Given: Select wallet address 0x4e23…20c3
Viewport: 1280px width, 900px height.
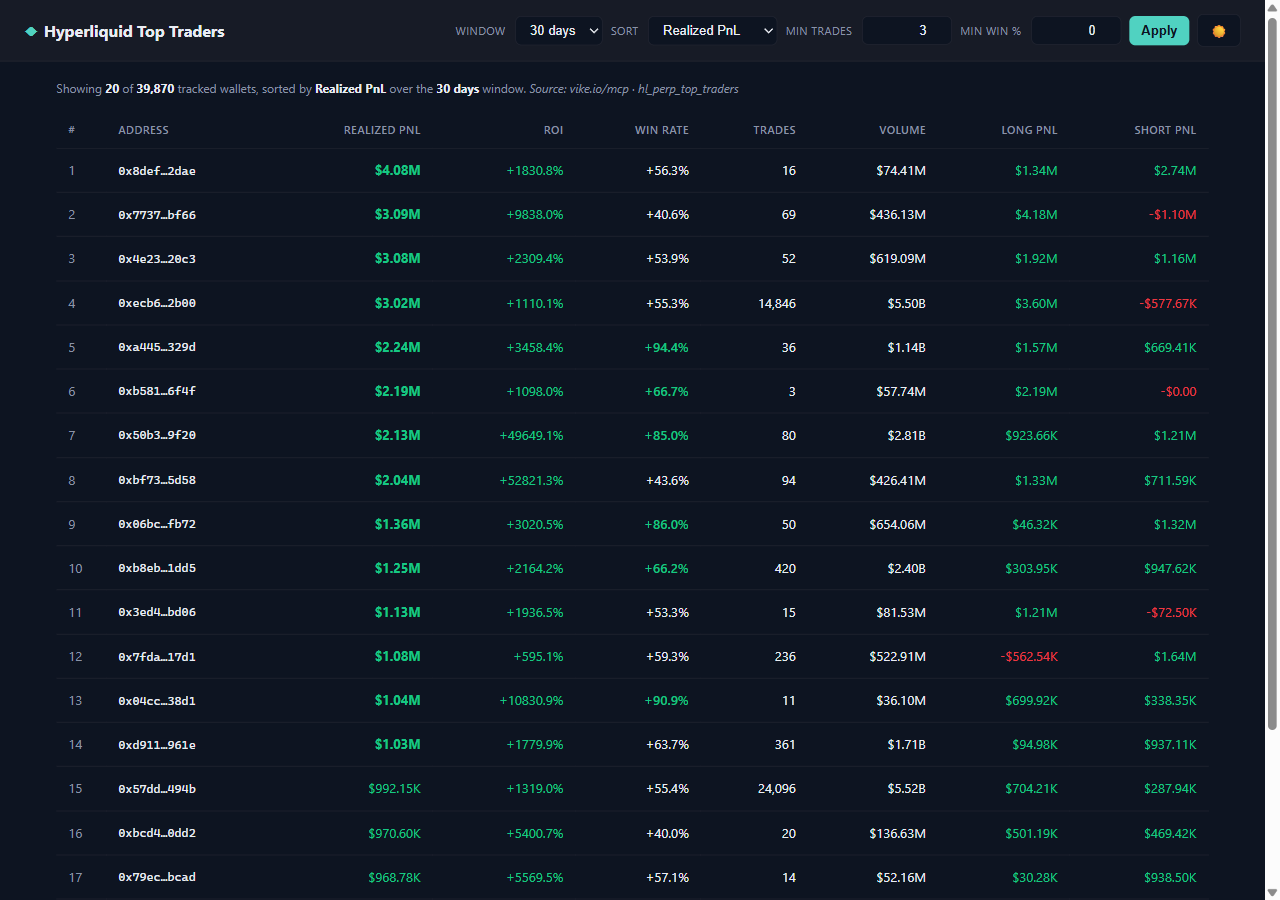Looking at the screenshot, I should pyautogui.click(x=157, y=259).
